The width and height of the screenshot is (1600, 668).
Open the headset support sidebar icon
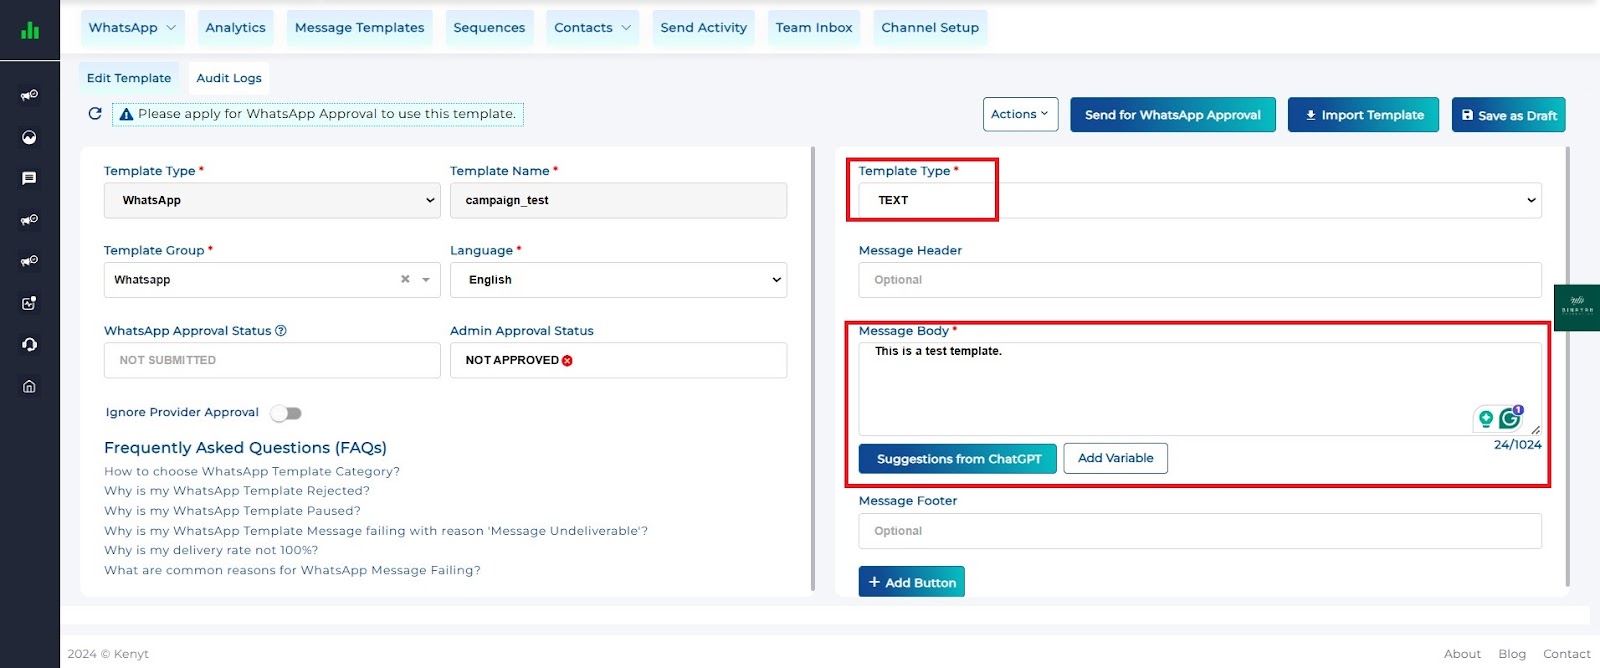30,344
